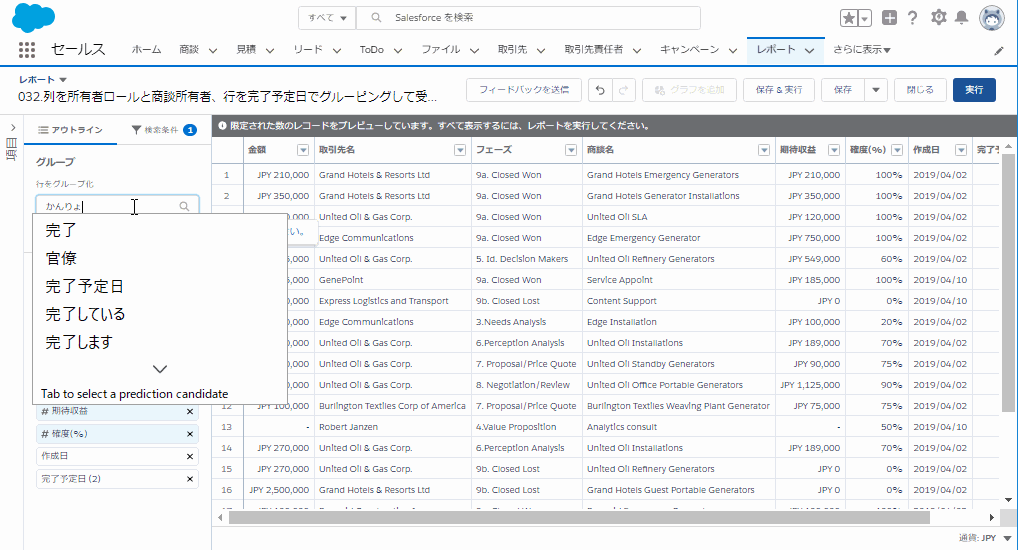Screen dimensions: 1018x550
Task: Click the search magnifier in group field
Action: pos(184,206)
